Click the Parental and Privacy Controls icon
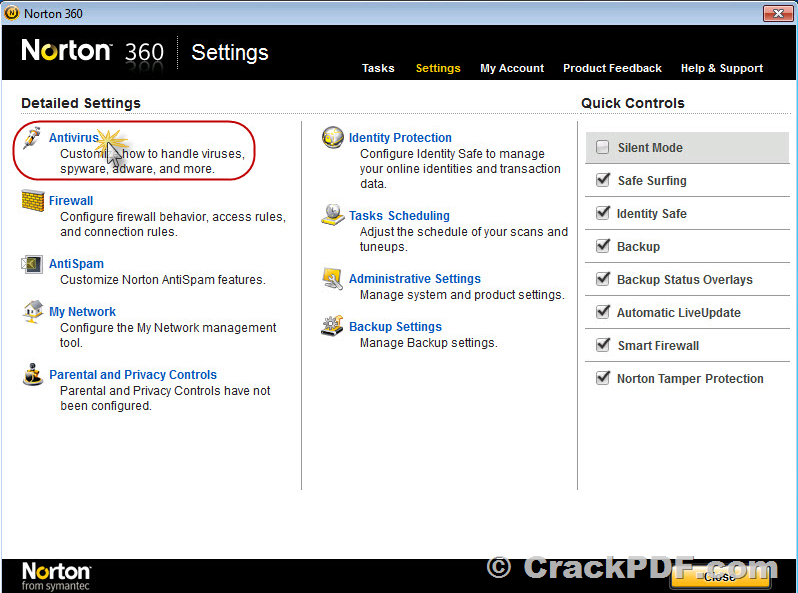The width and height of the screenshot is (798, 593). tap(33, 375)
